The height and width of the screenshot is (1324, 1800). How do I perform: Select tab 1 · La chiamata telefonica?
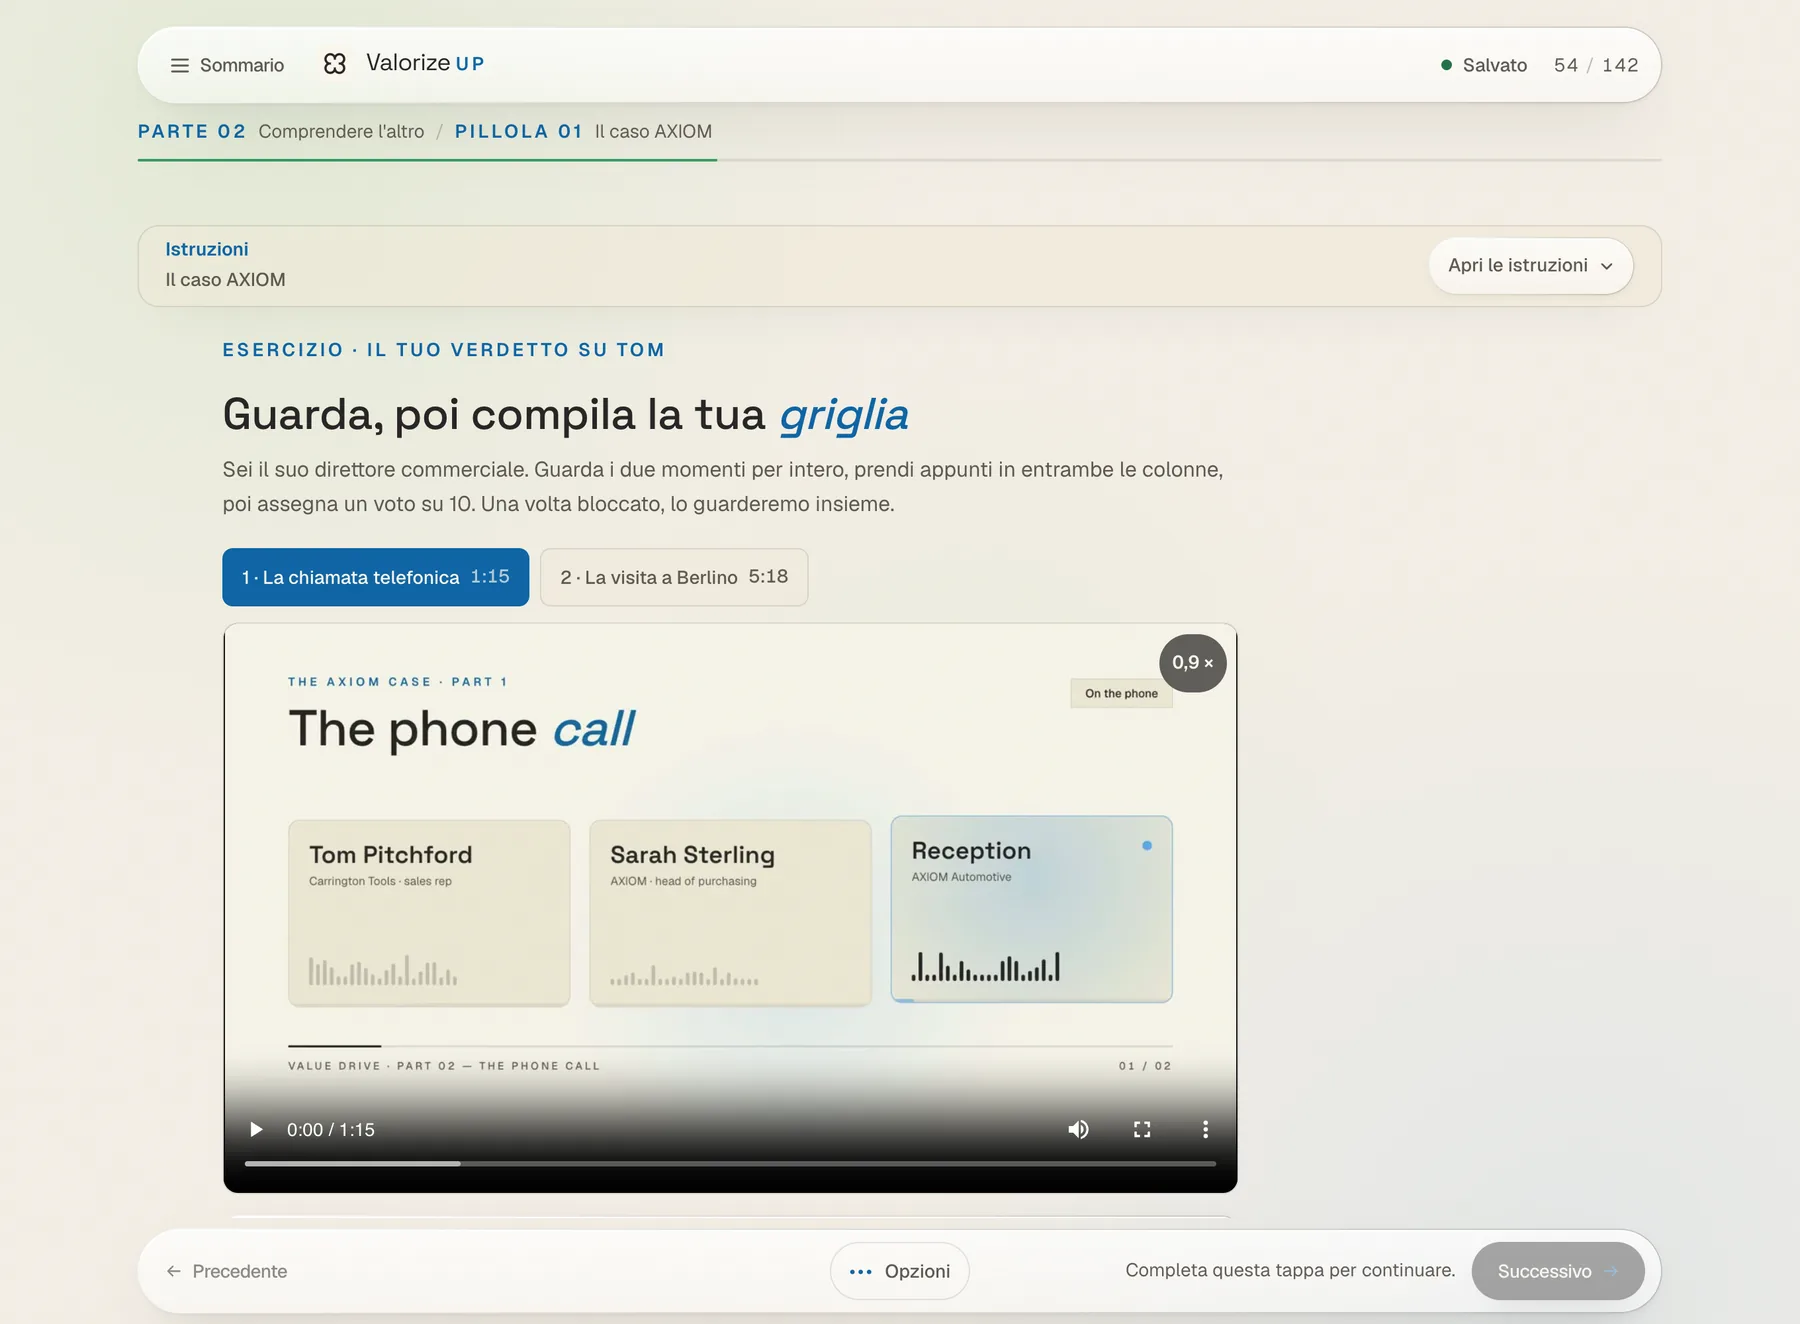click(x=376, y=577)
